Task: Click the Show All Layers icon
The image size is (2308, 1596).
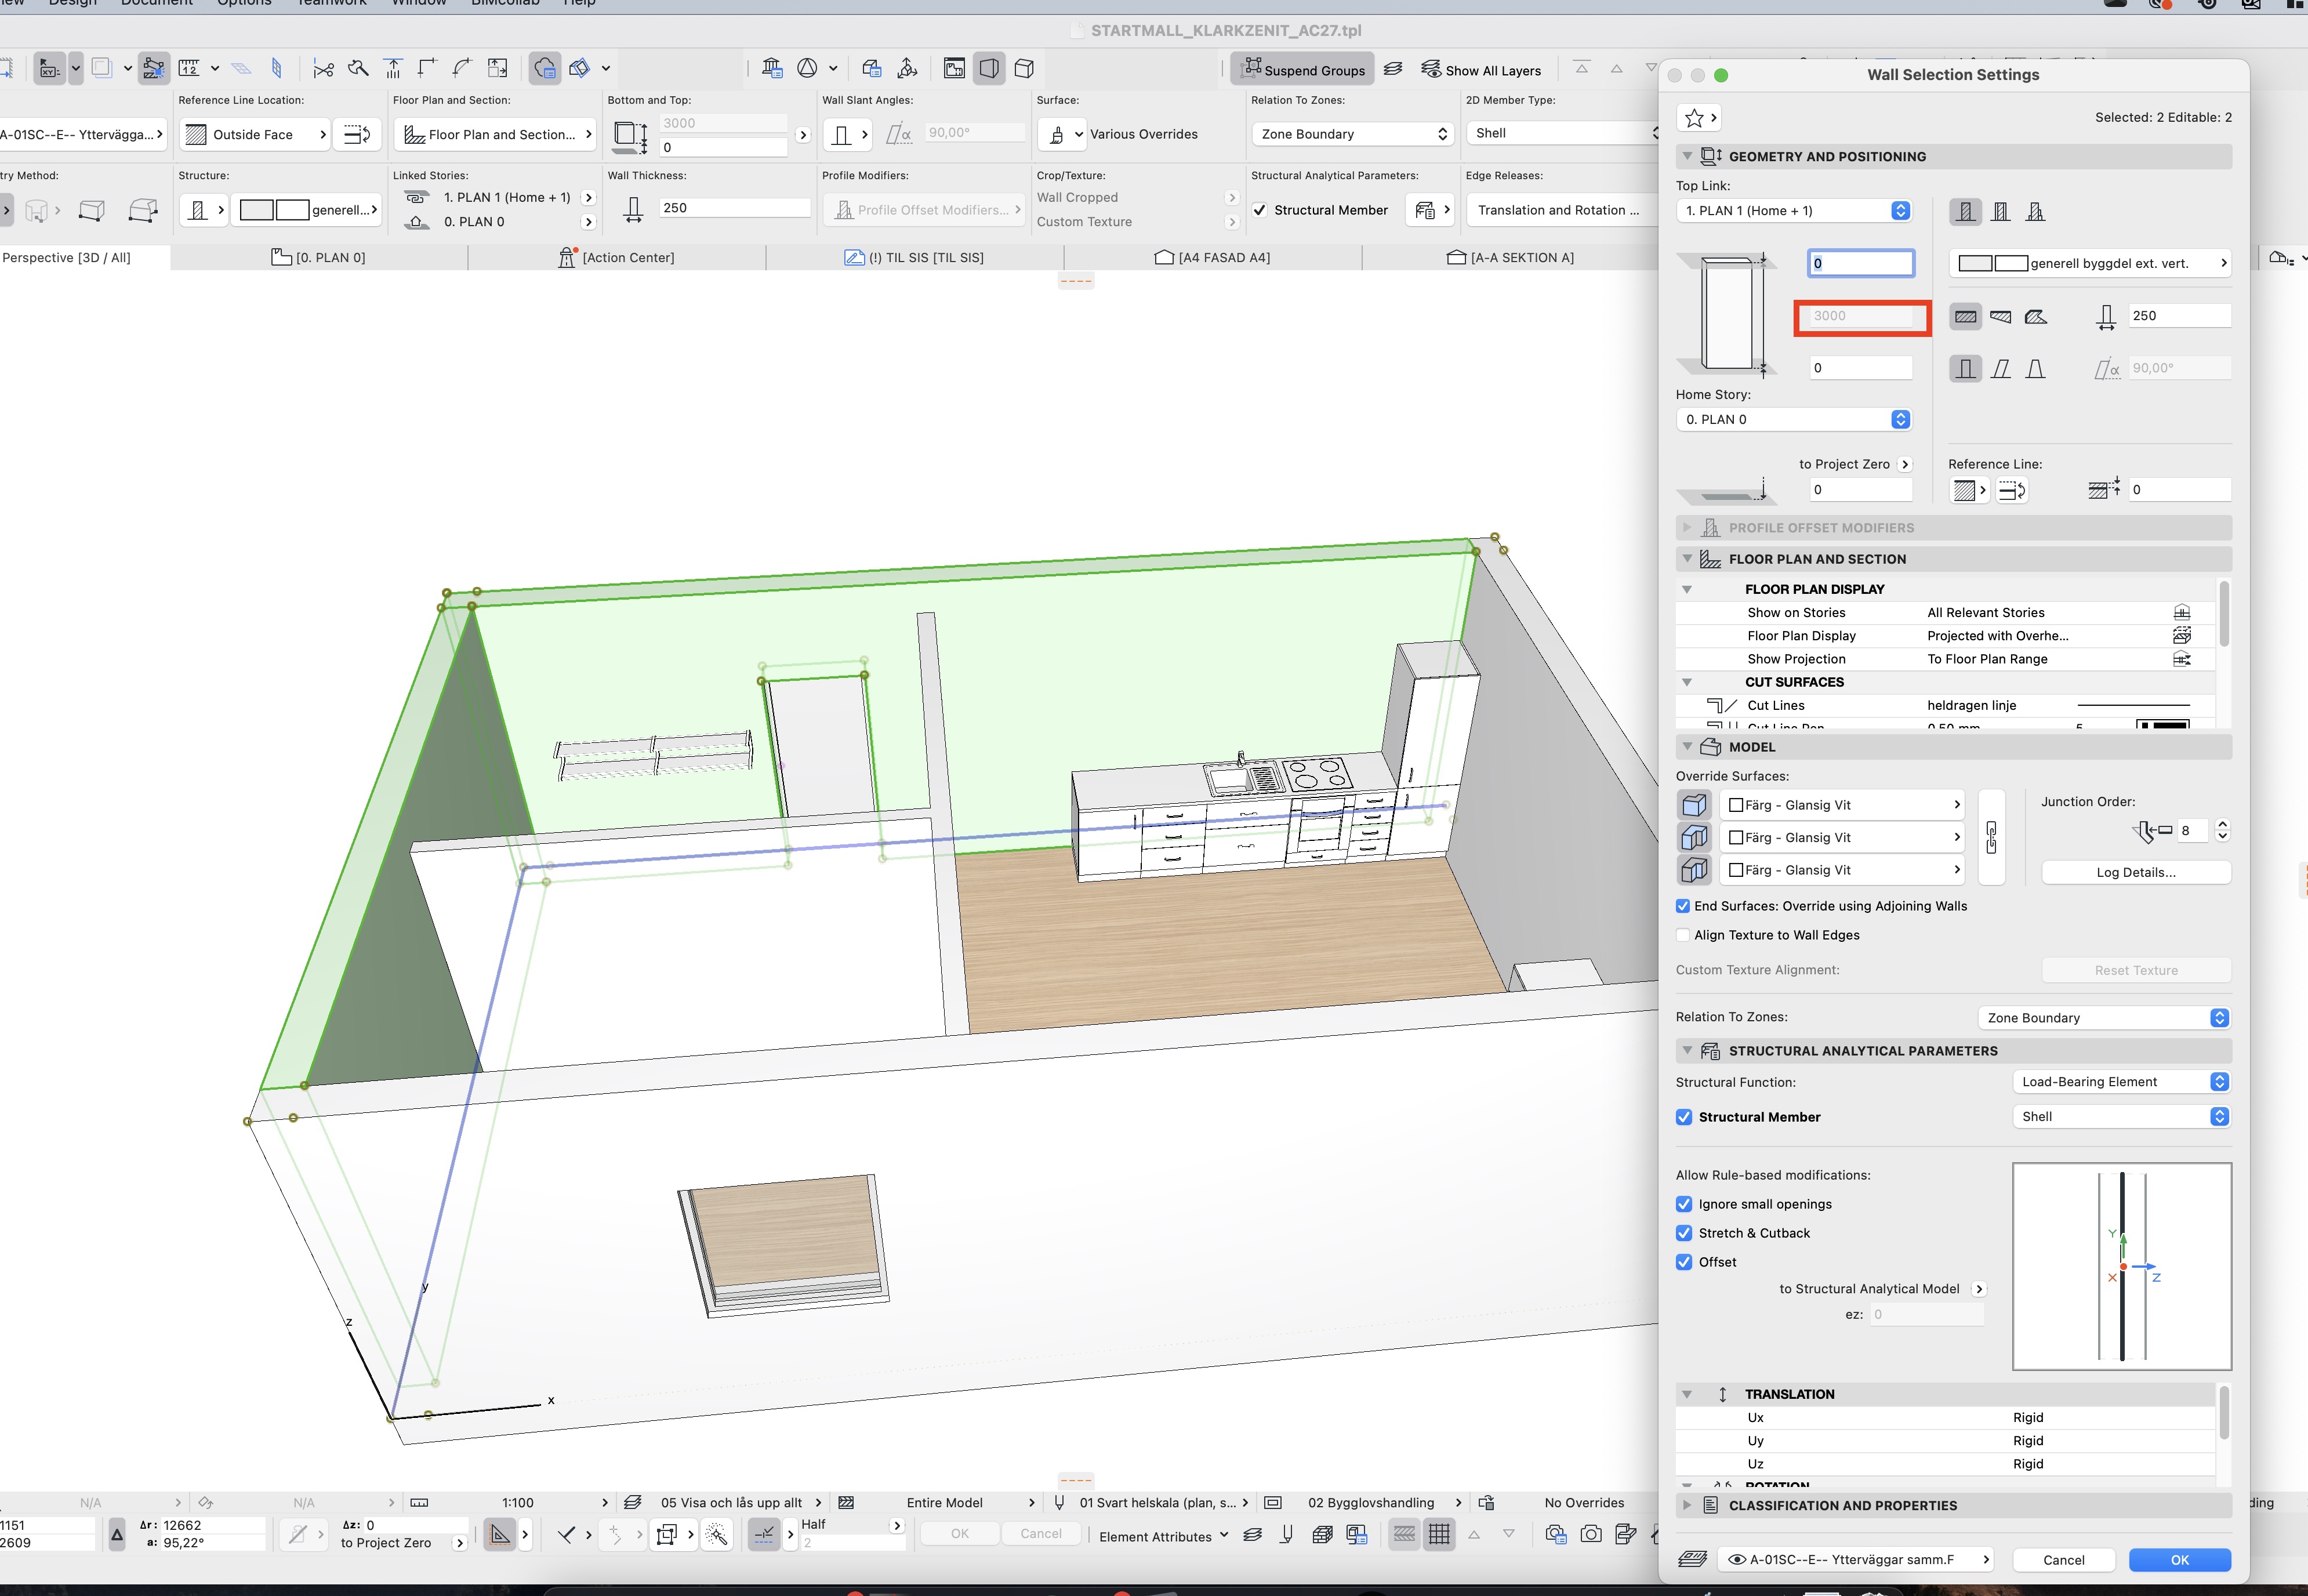Action: tap(1431, 70)
